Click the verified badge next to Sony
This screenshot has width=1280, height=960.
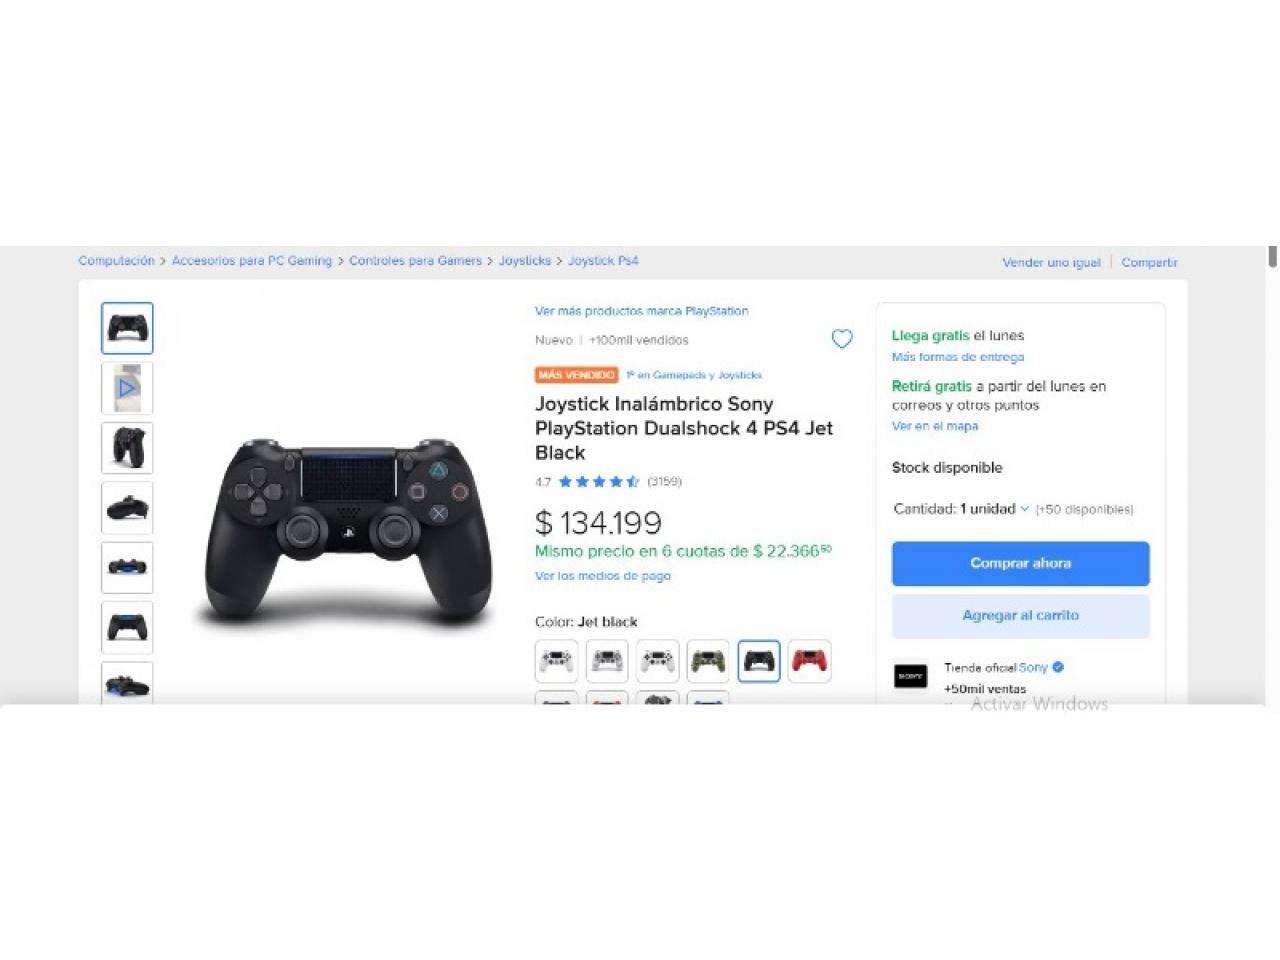click(1058, 667)
